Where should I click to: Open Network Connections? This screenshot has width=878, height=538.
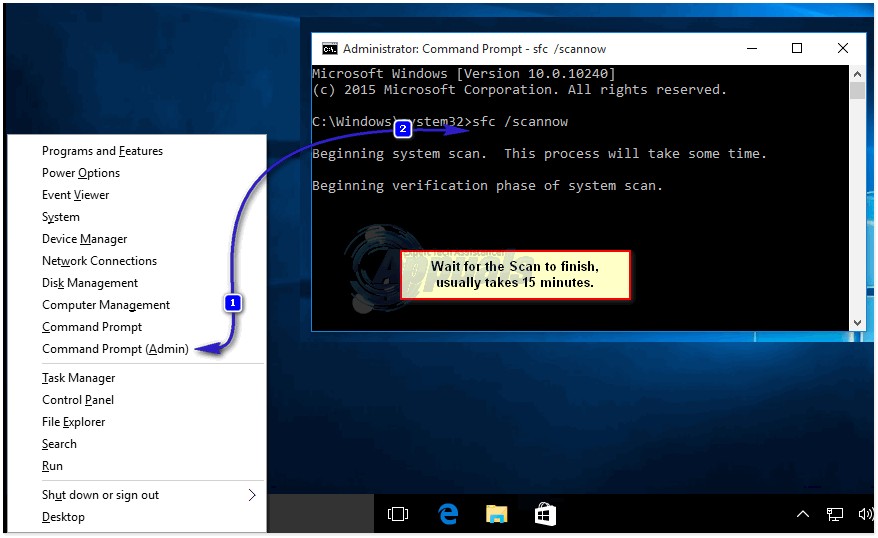coord(99,261)
